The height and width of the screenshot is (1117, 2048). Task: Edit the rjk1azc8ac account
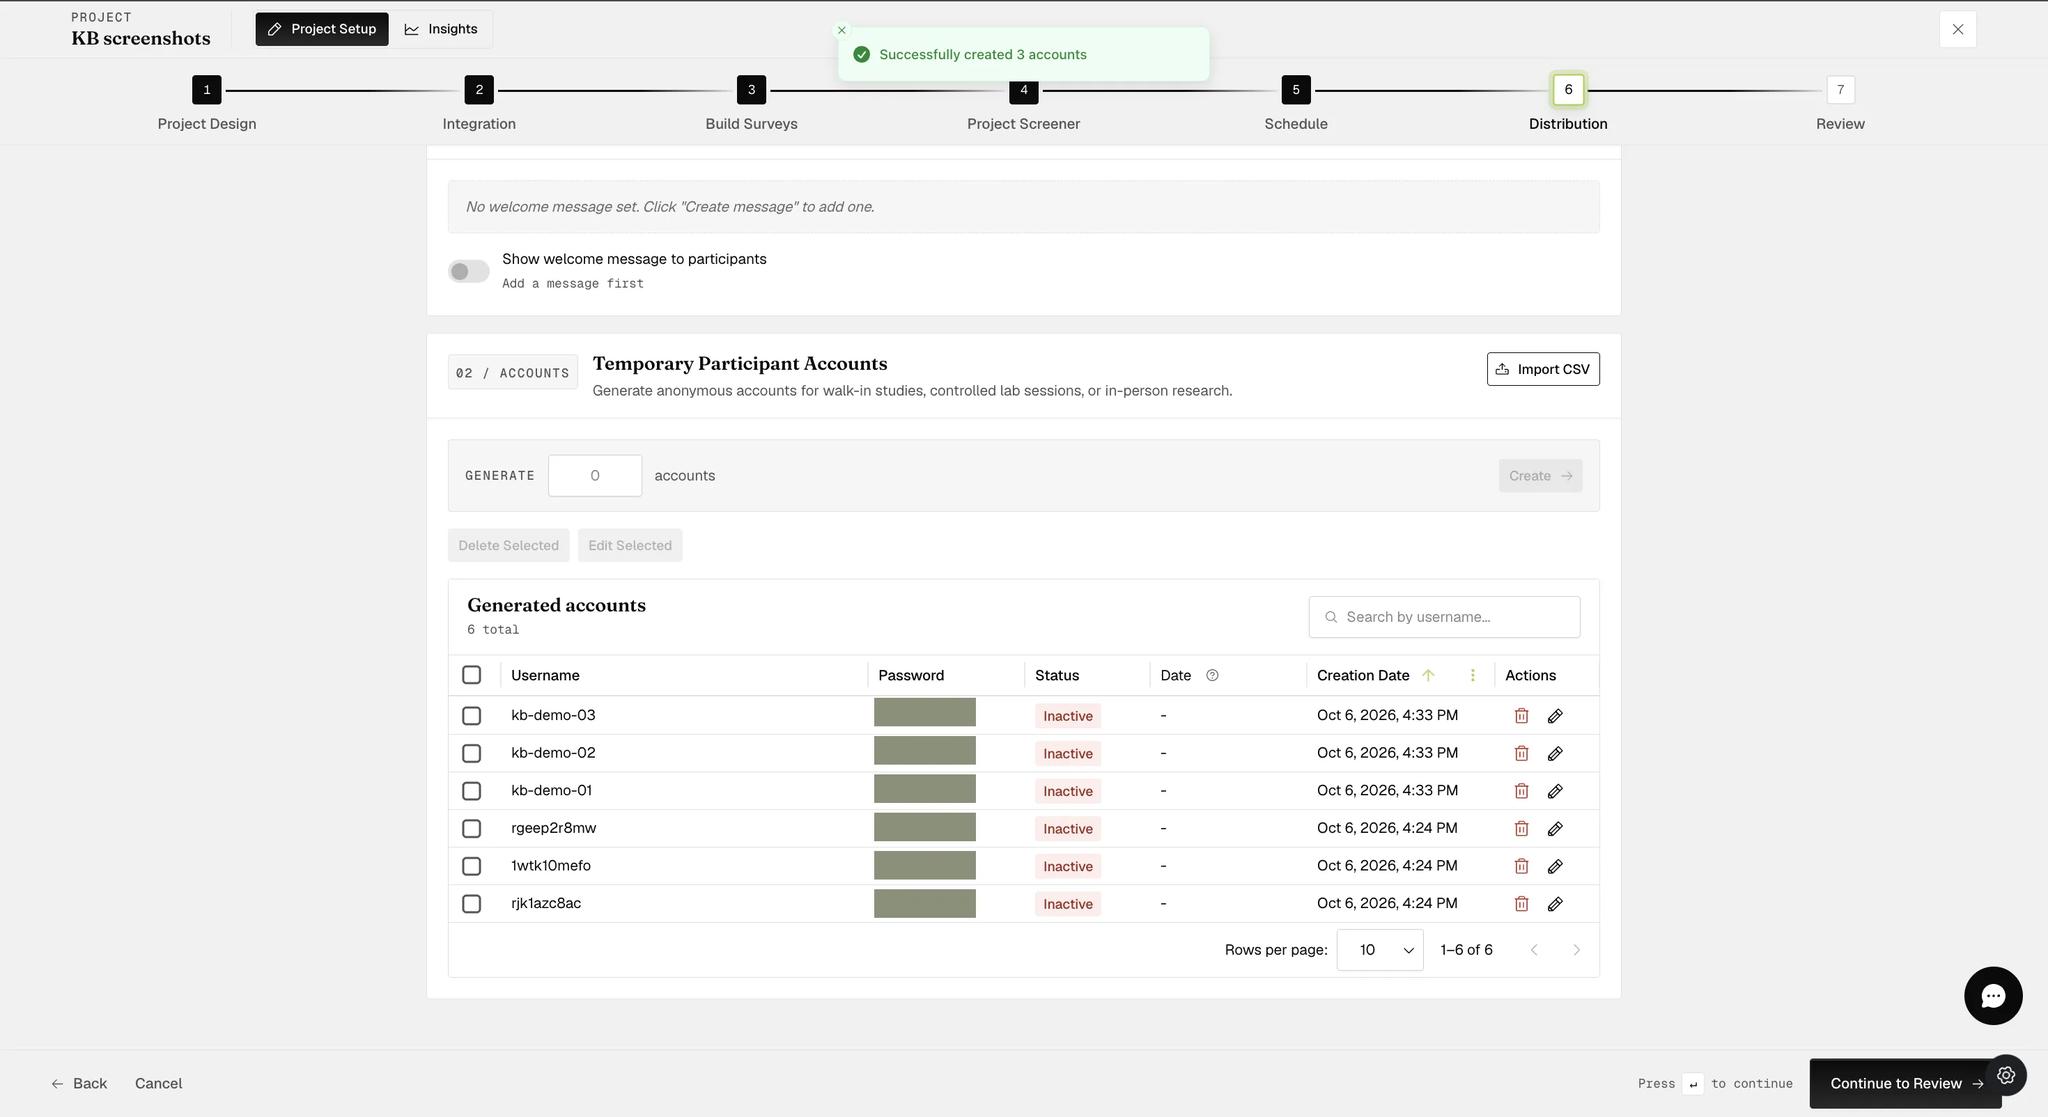(x=1555, y=904)
